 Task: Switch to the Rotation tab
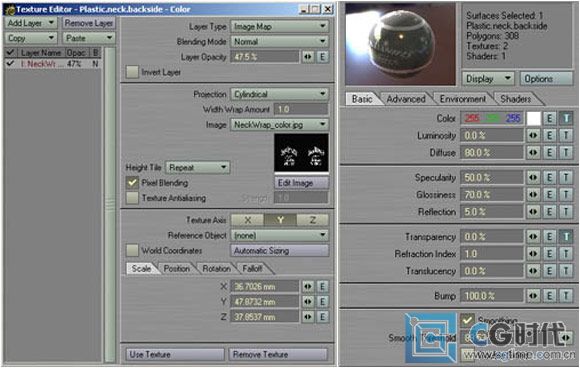(216, 269)
